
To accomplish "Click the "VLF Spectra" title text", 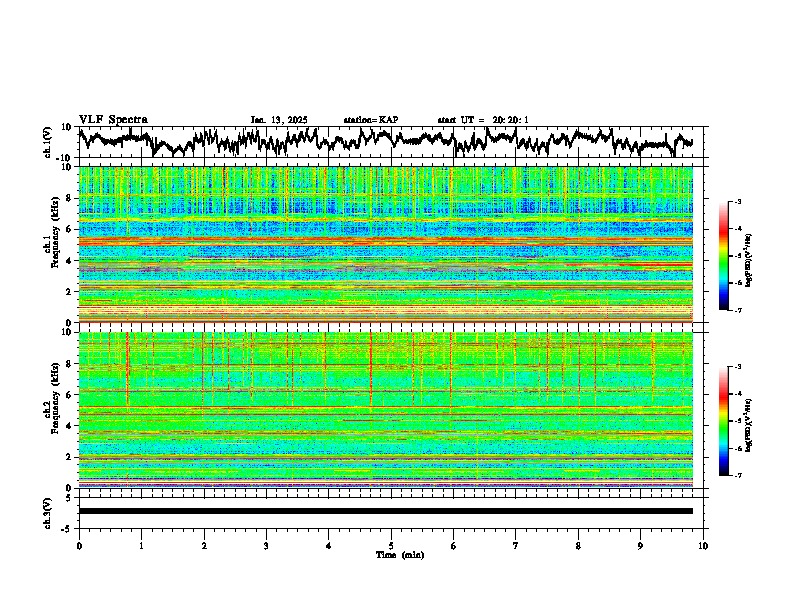I will click(113, 120).
